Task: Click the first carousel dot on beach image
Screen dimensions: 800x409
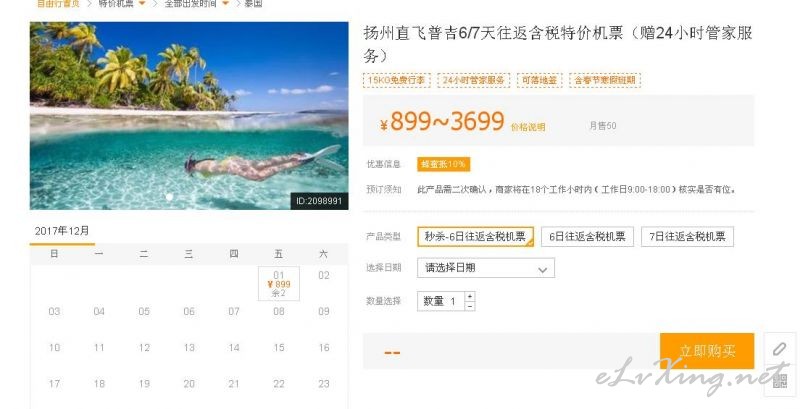Action: click(x=169, y=196)
